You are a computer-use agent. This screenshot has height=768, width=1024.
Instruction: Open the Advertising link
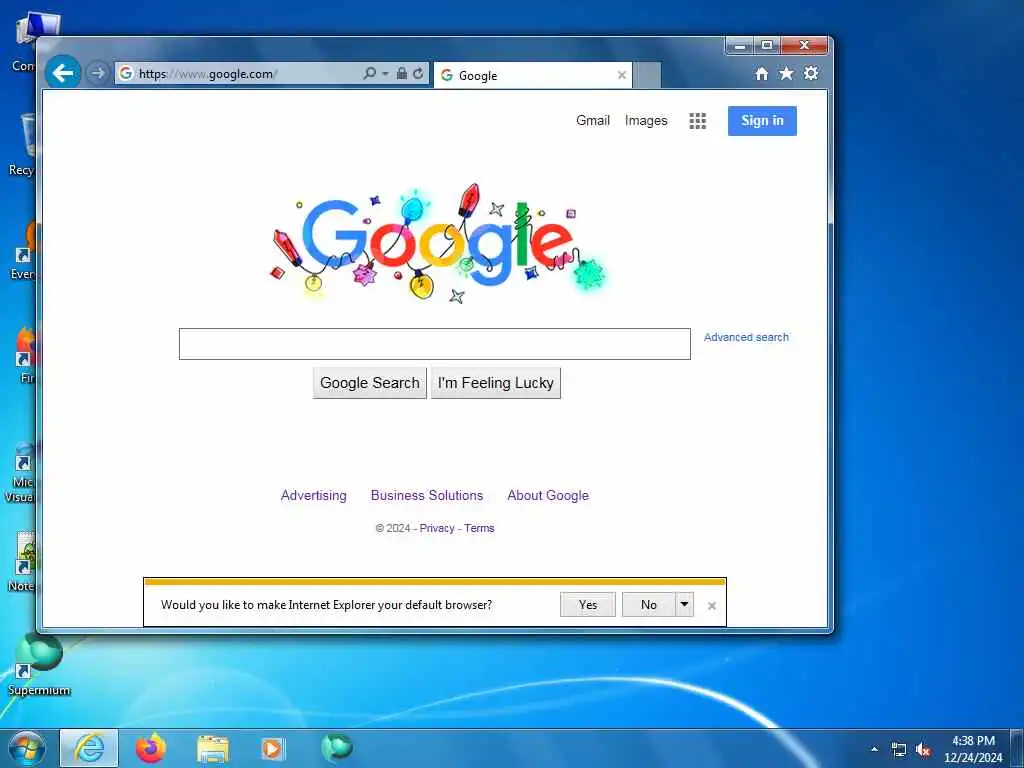(313, 495)
